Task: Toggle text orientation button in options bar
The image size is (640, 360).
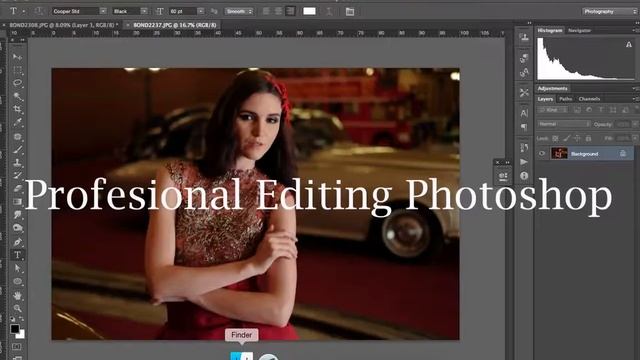Action: [x=39, y=11]
